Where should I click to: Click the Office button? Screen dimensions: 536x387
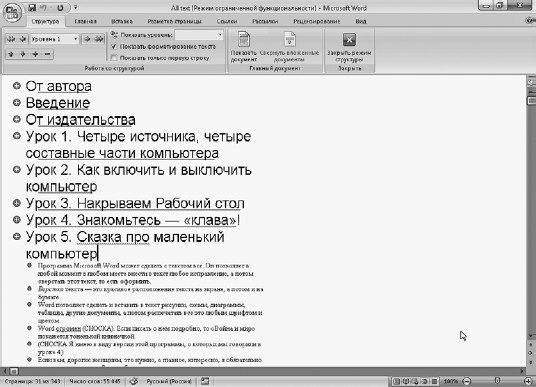(12, 13)
